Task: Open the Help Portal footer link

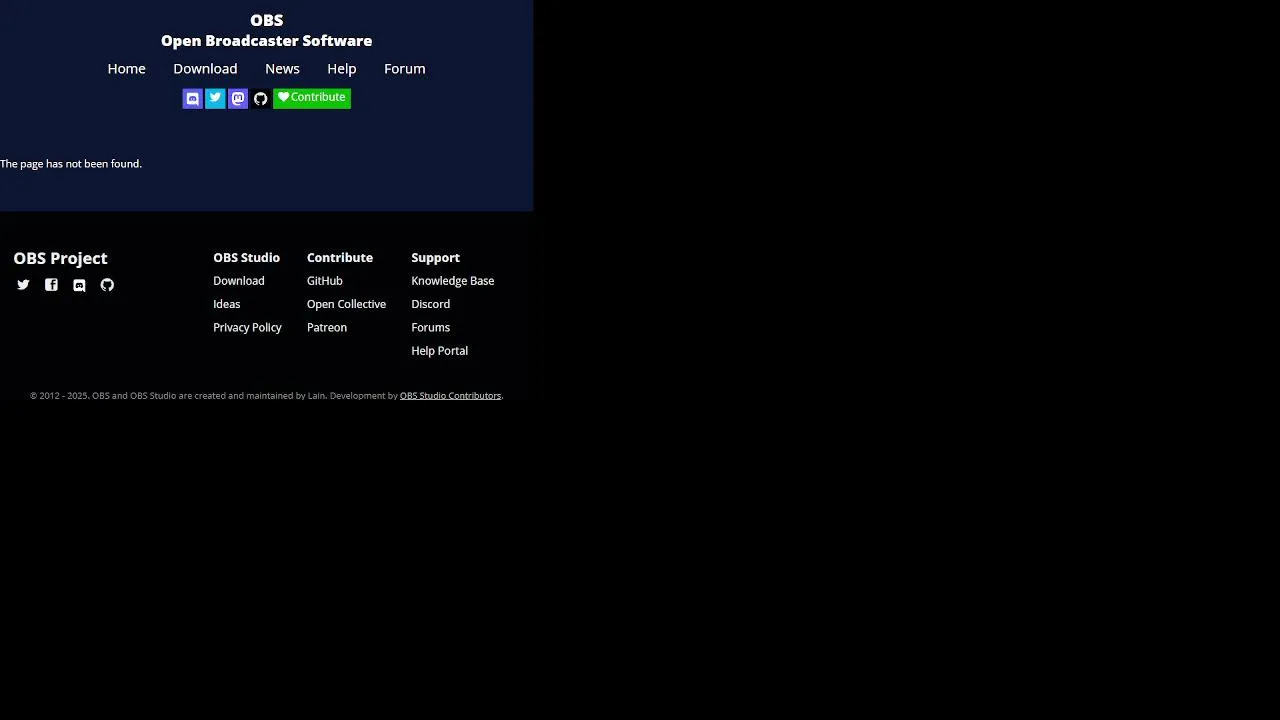Action: 440,351
